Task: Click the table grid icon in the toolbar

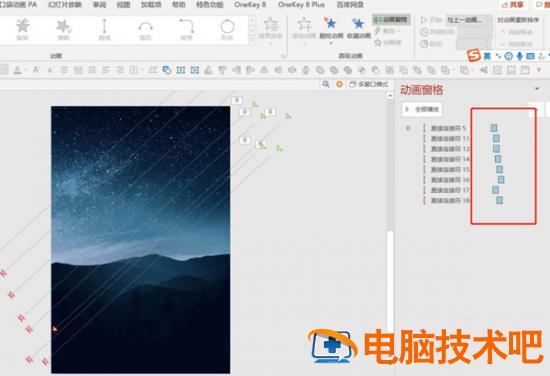Action: [133, 70]
